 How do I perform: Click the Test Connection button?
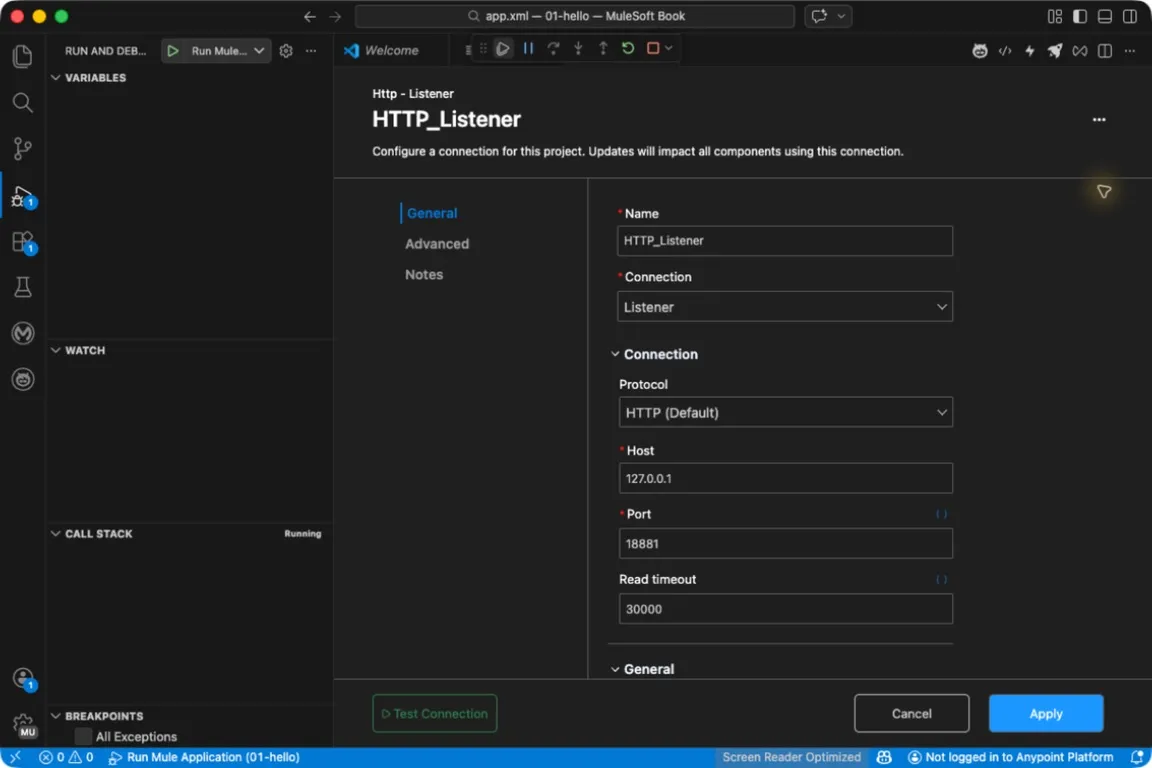click(x=434, y=713)
